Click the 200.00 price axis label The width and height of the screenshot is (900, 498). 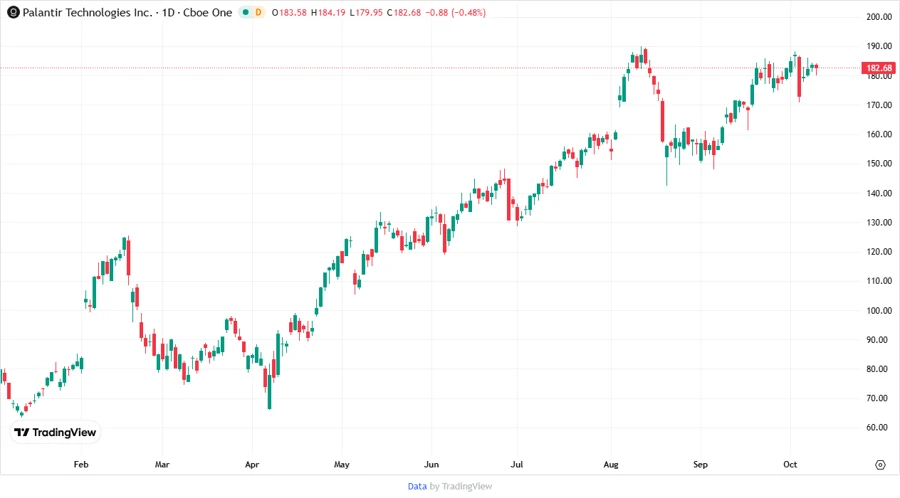point(879,17)
